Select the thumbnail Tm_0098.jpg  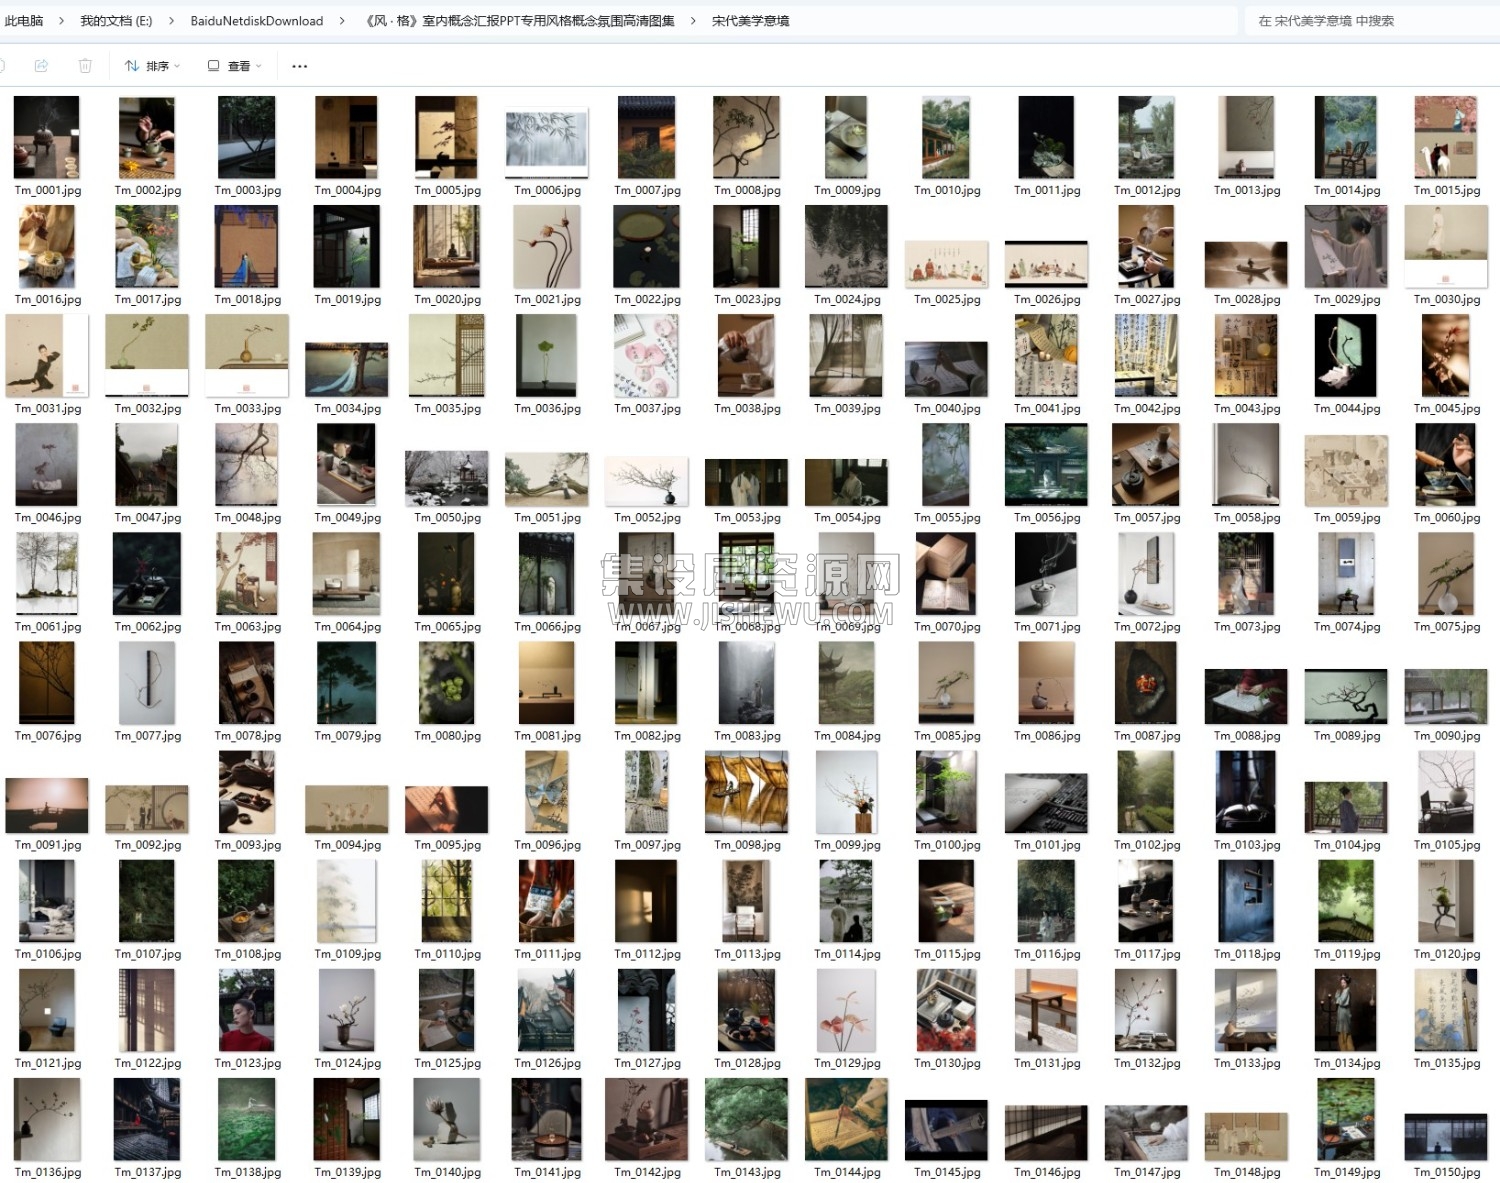point(746,800)
